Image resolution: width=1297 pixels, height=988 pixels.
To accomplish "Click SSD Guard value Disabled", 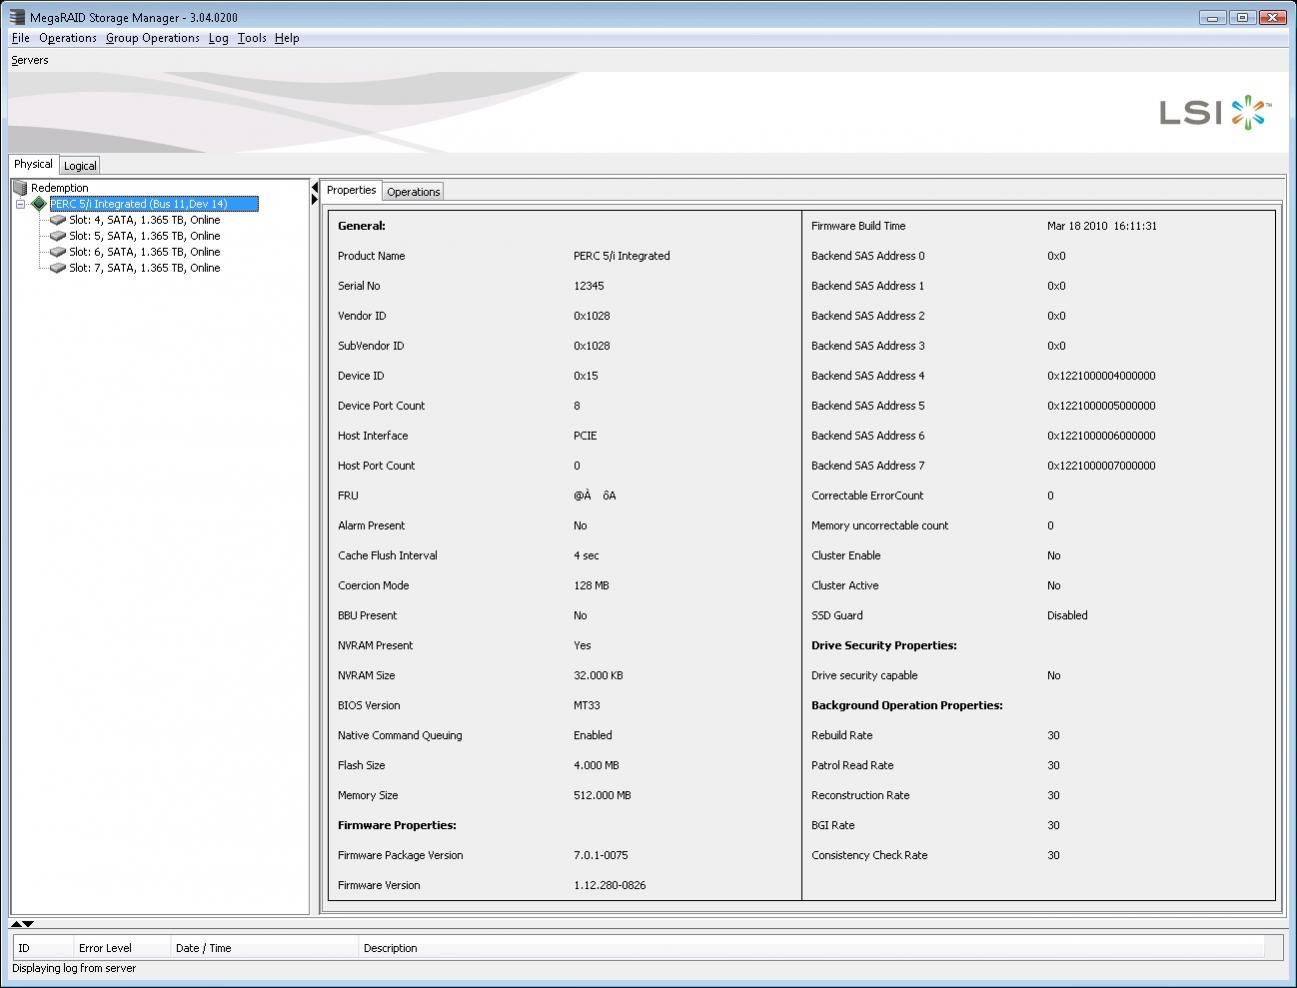I will [x=1067, y=615].
